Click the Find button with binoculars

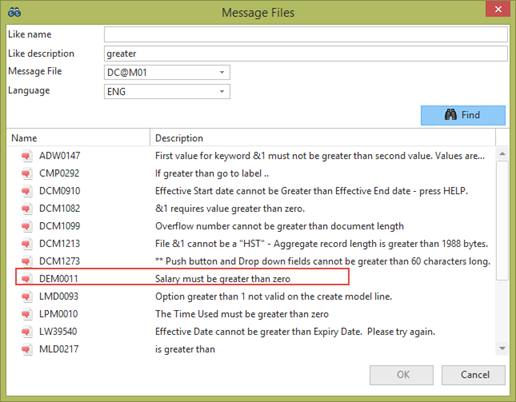click(x=463, y=115)
